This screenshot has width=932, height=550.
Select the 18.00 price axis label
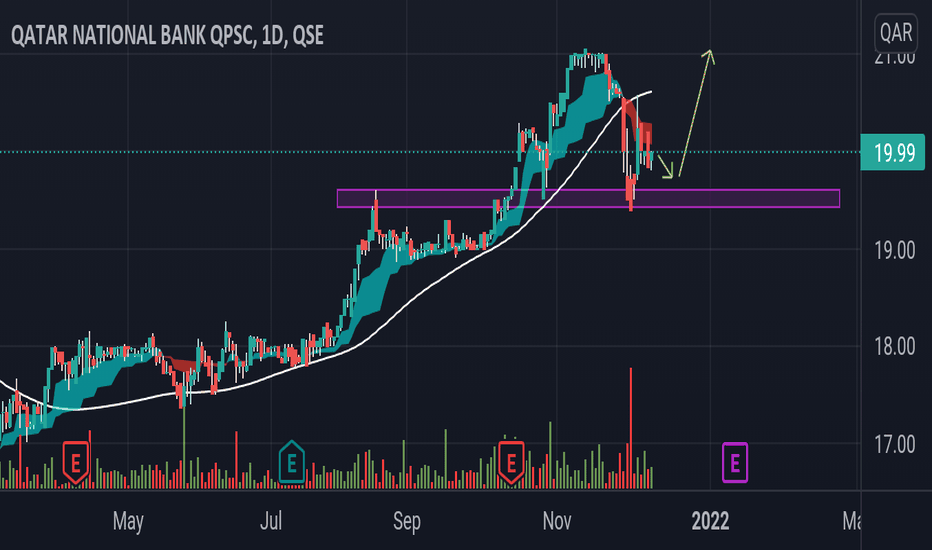point(895,347)
